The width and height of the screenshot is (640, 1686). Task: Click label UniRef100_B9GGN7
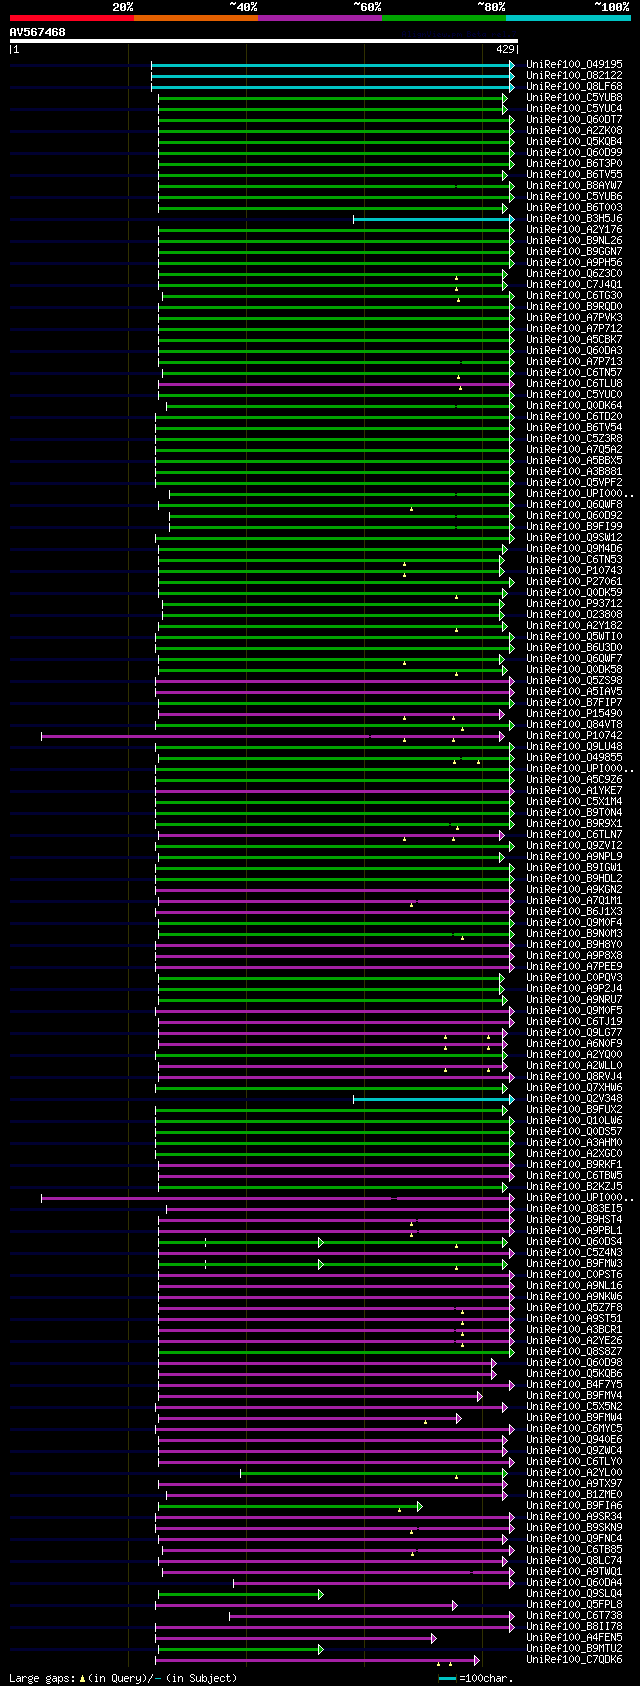574,251
